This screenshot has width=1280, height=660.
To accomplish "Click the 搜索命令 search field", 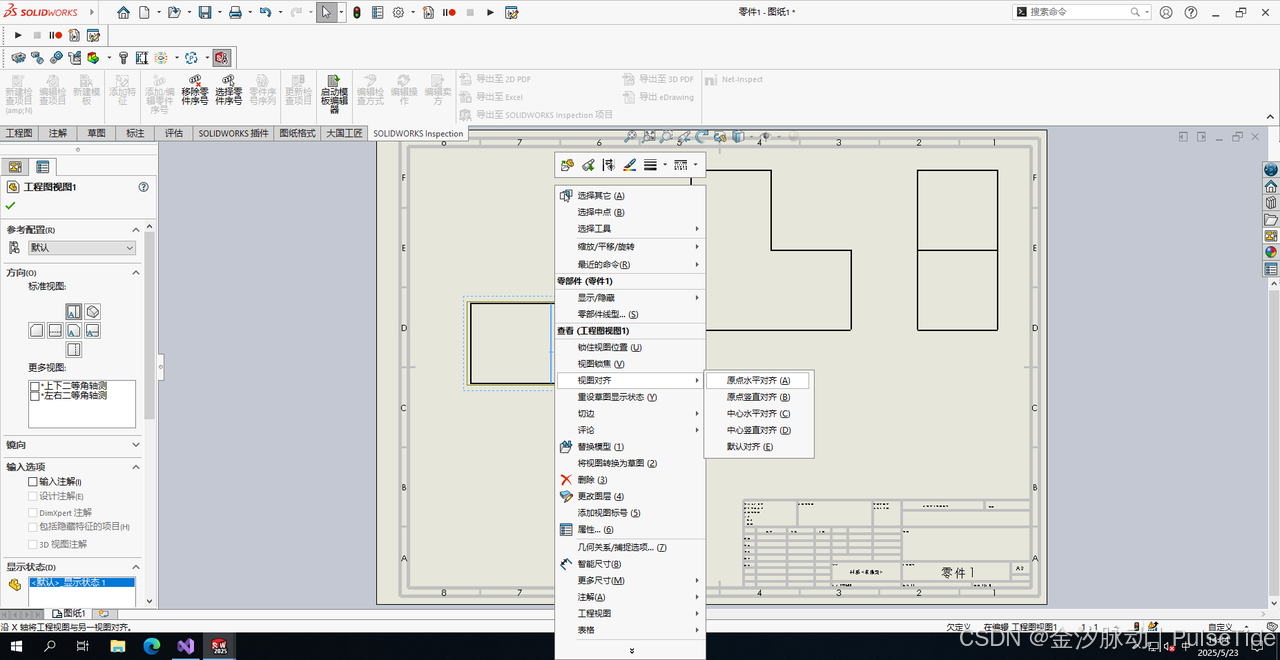I will [1080, 12].
